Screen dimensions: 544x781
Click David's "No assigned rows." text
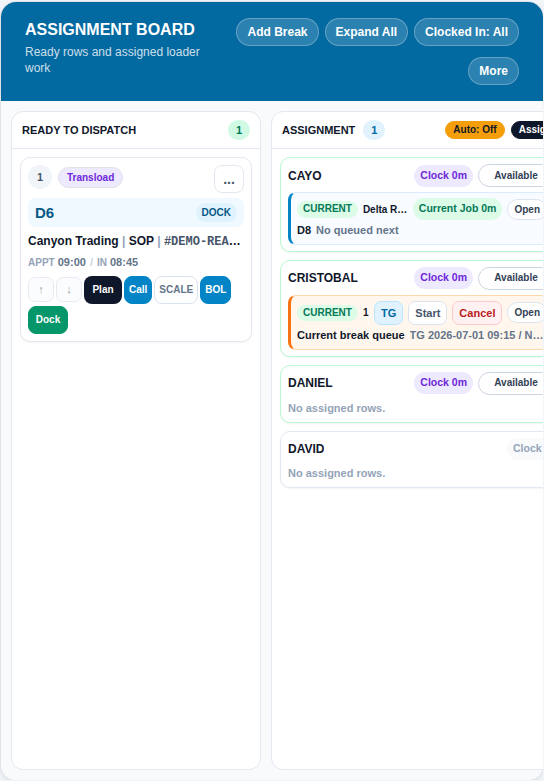337,473
